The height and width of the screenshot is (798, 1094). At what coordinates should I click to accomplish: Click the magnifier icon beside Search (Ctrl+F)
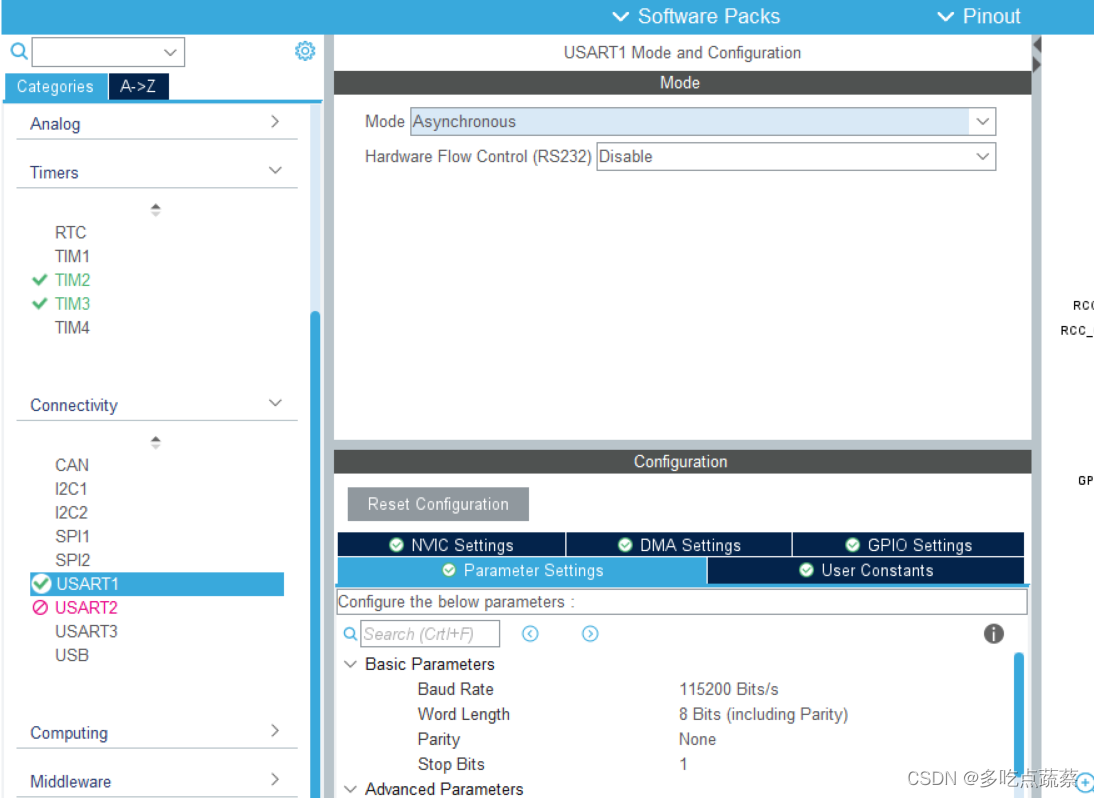click(350, 634)
